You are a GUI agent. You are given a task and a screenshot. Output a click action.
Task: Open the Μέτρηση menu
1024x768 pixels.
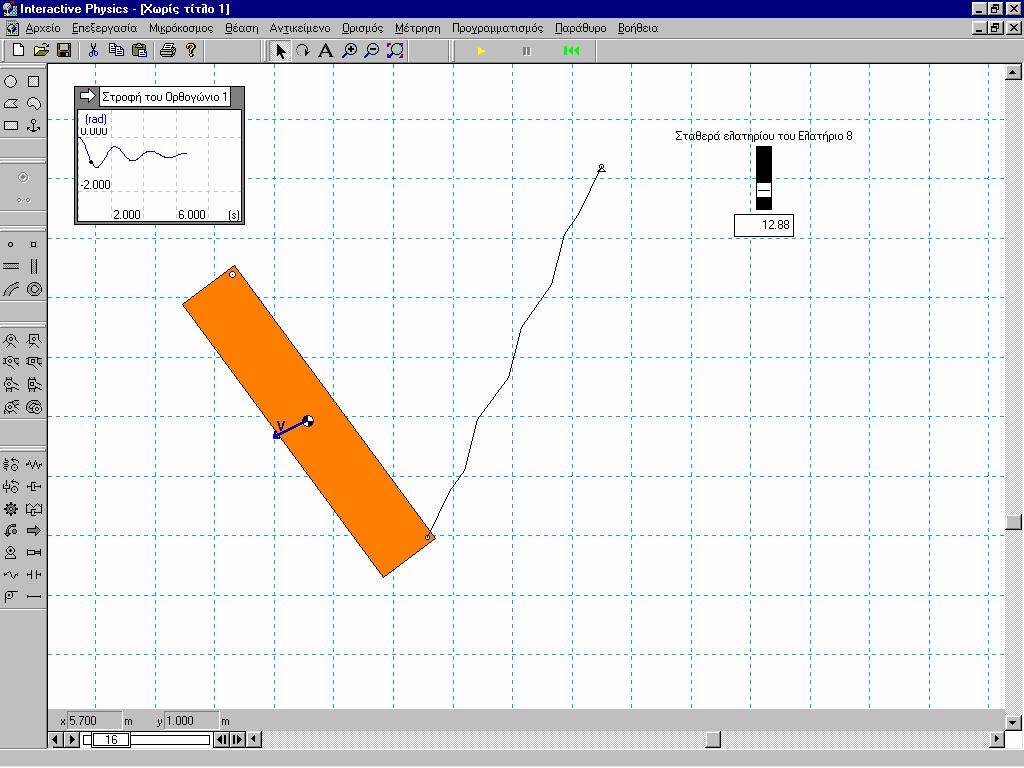click(x=417, y=28)
